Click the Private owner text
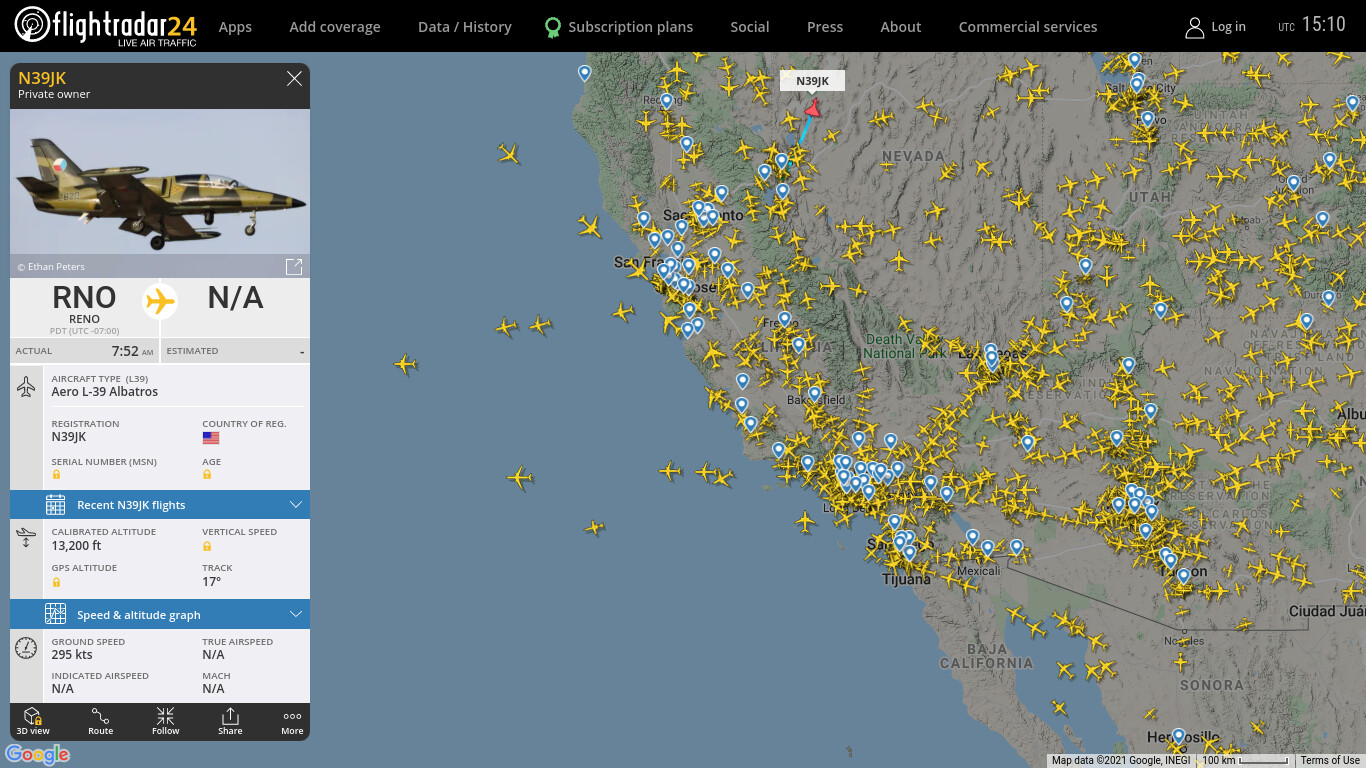The image size is (1366, 768). [54, 94]
